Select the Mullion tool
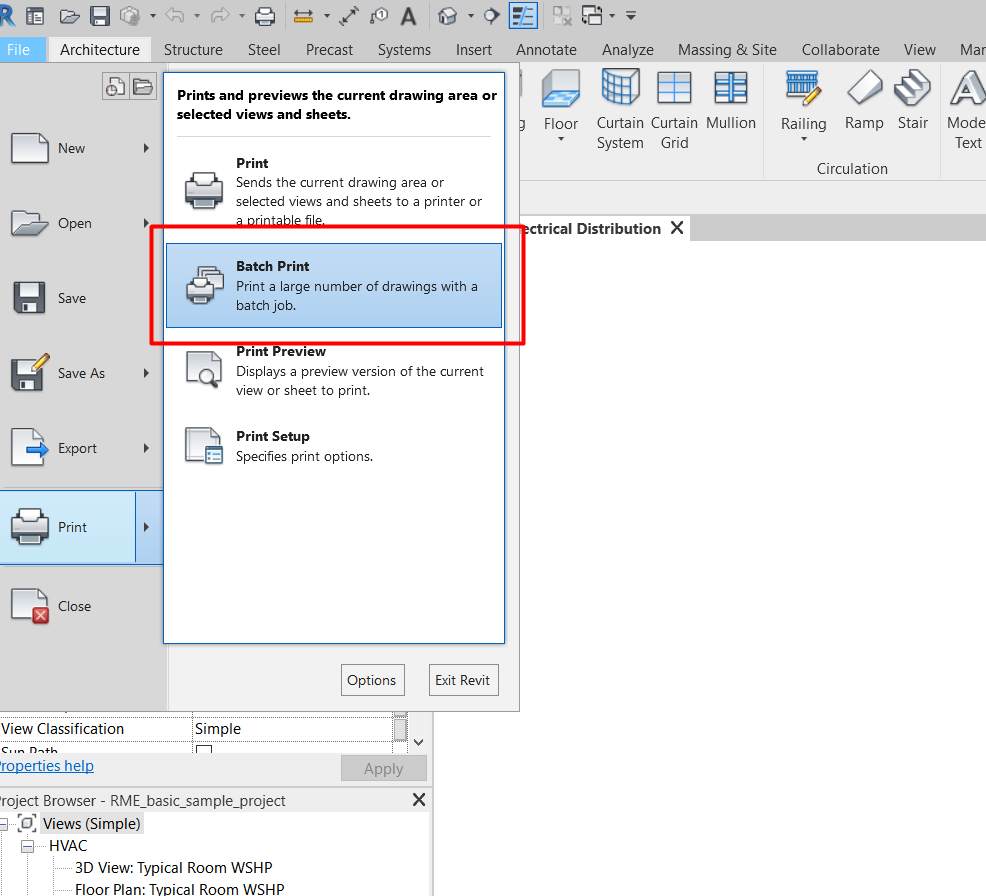This screenshot has height=896, width=986. [x=731, y=100]
